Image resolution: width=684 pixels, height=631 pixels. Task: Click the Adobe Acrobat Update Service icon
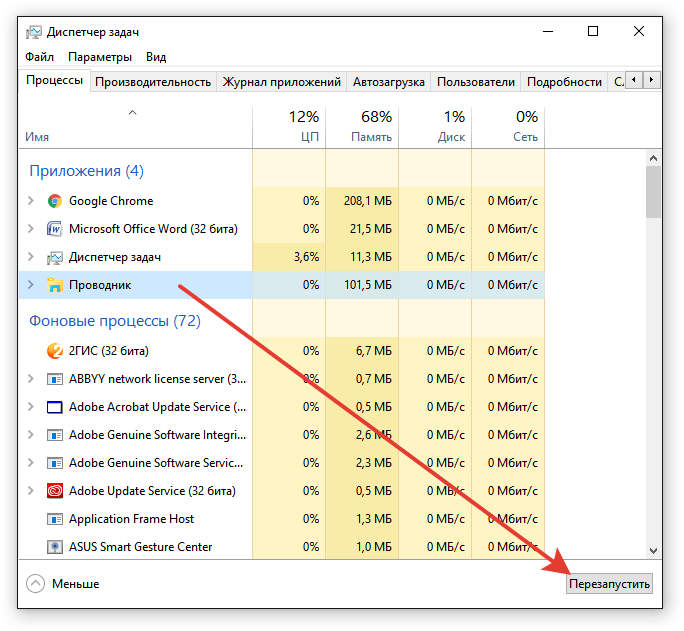55,407
